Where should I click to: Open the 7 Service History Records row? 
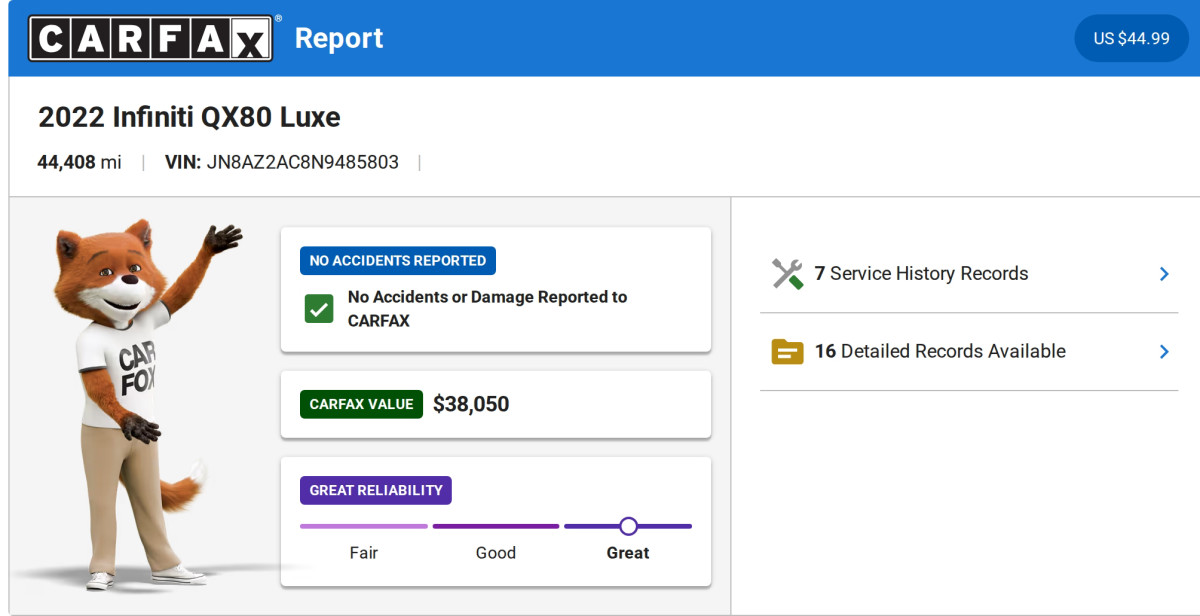click(x=969, y=274)
